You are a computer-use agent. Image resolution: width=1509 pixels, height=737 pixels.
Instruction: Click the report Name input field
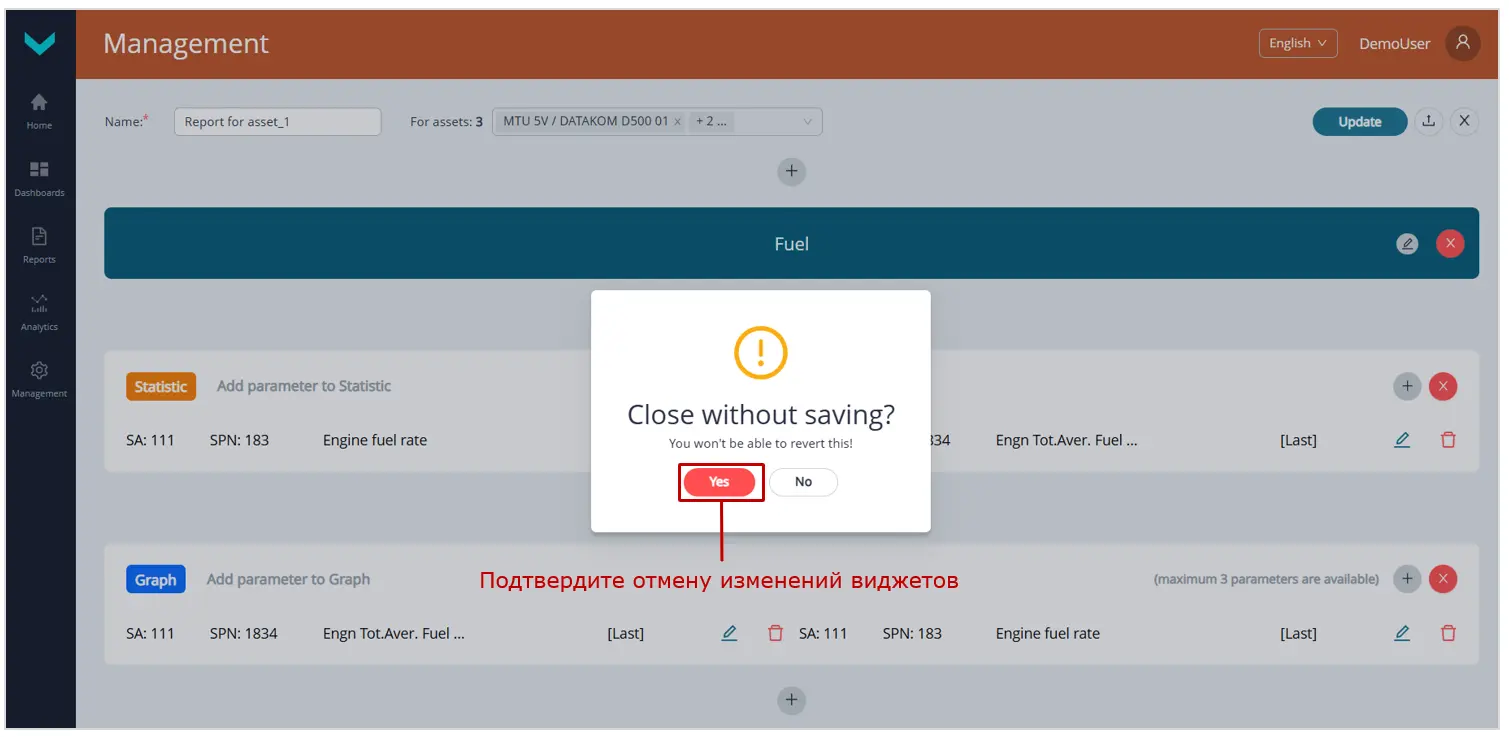coord(277,121)
